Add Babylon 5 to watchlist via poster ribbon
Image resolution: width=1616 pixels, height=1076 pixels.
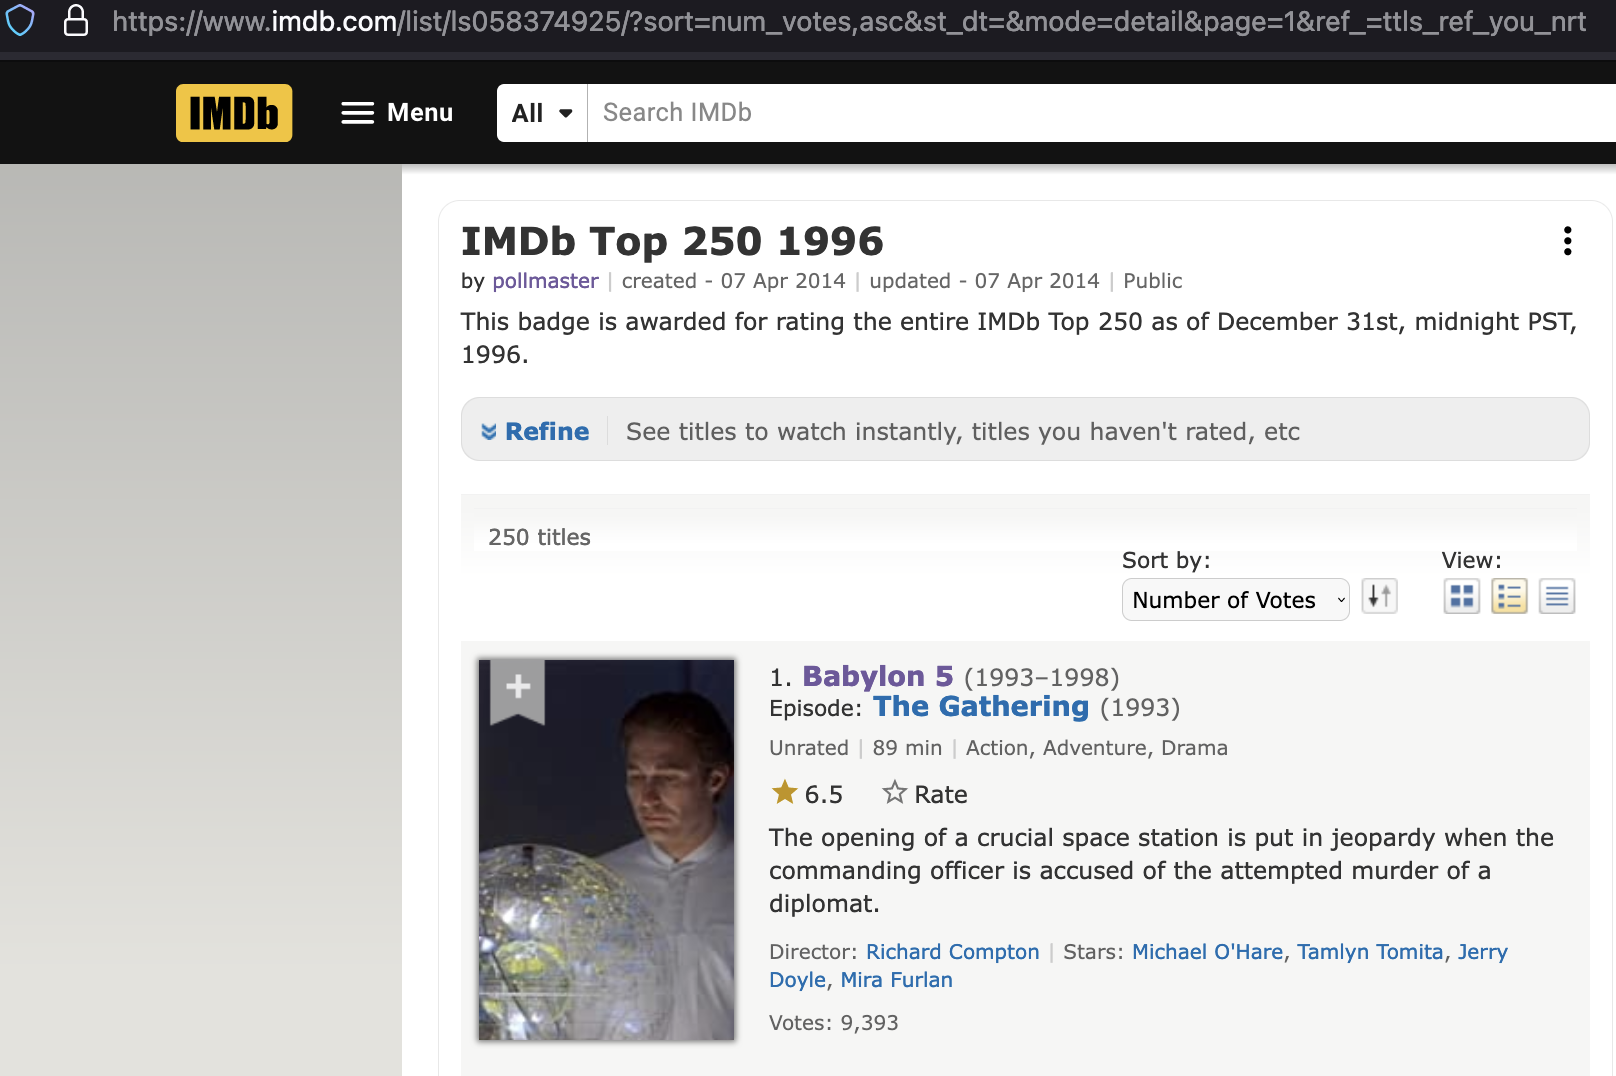point(517,686)
